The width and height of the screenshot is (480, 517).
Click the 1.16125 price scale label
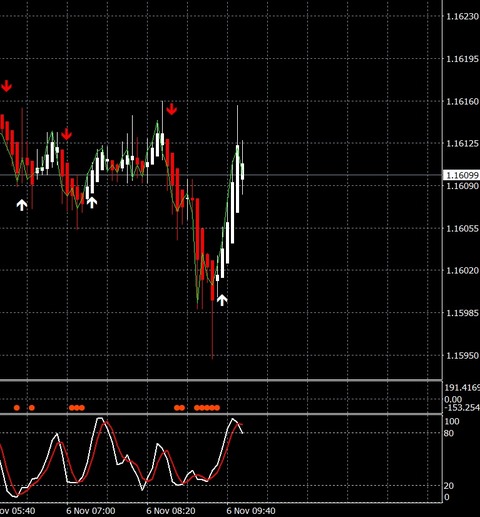(462, 144)
